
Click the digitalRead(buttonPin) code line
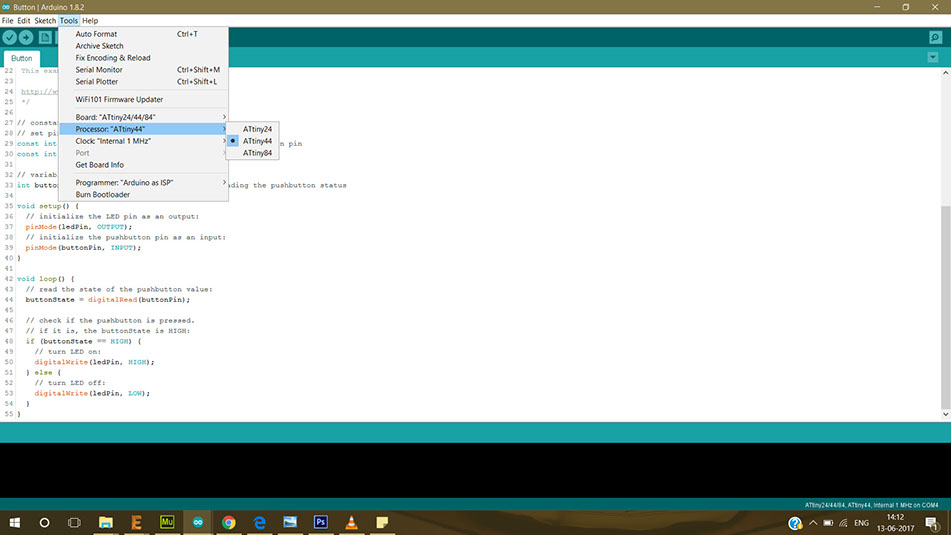pyautogui.click(x=107, y=300)
